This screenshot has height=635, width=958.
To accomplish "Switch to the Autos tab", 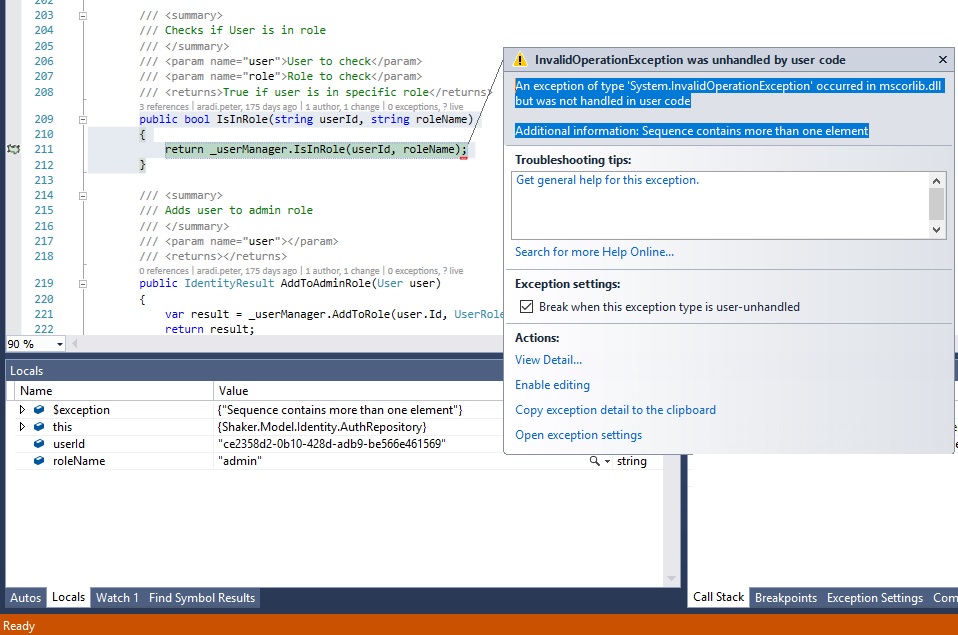I will point(26,598).
